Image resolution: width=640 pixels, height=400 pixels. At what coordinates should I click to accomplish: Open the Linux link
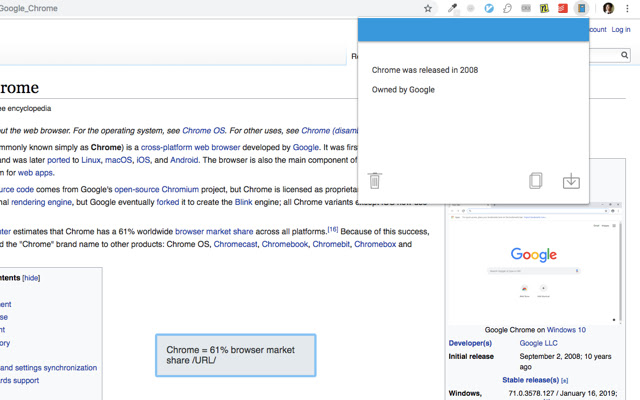pyautogui.click(x=91, y=160)
